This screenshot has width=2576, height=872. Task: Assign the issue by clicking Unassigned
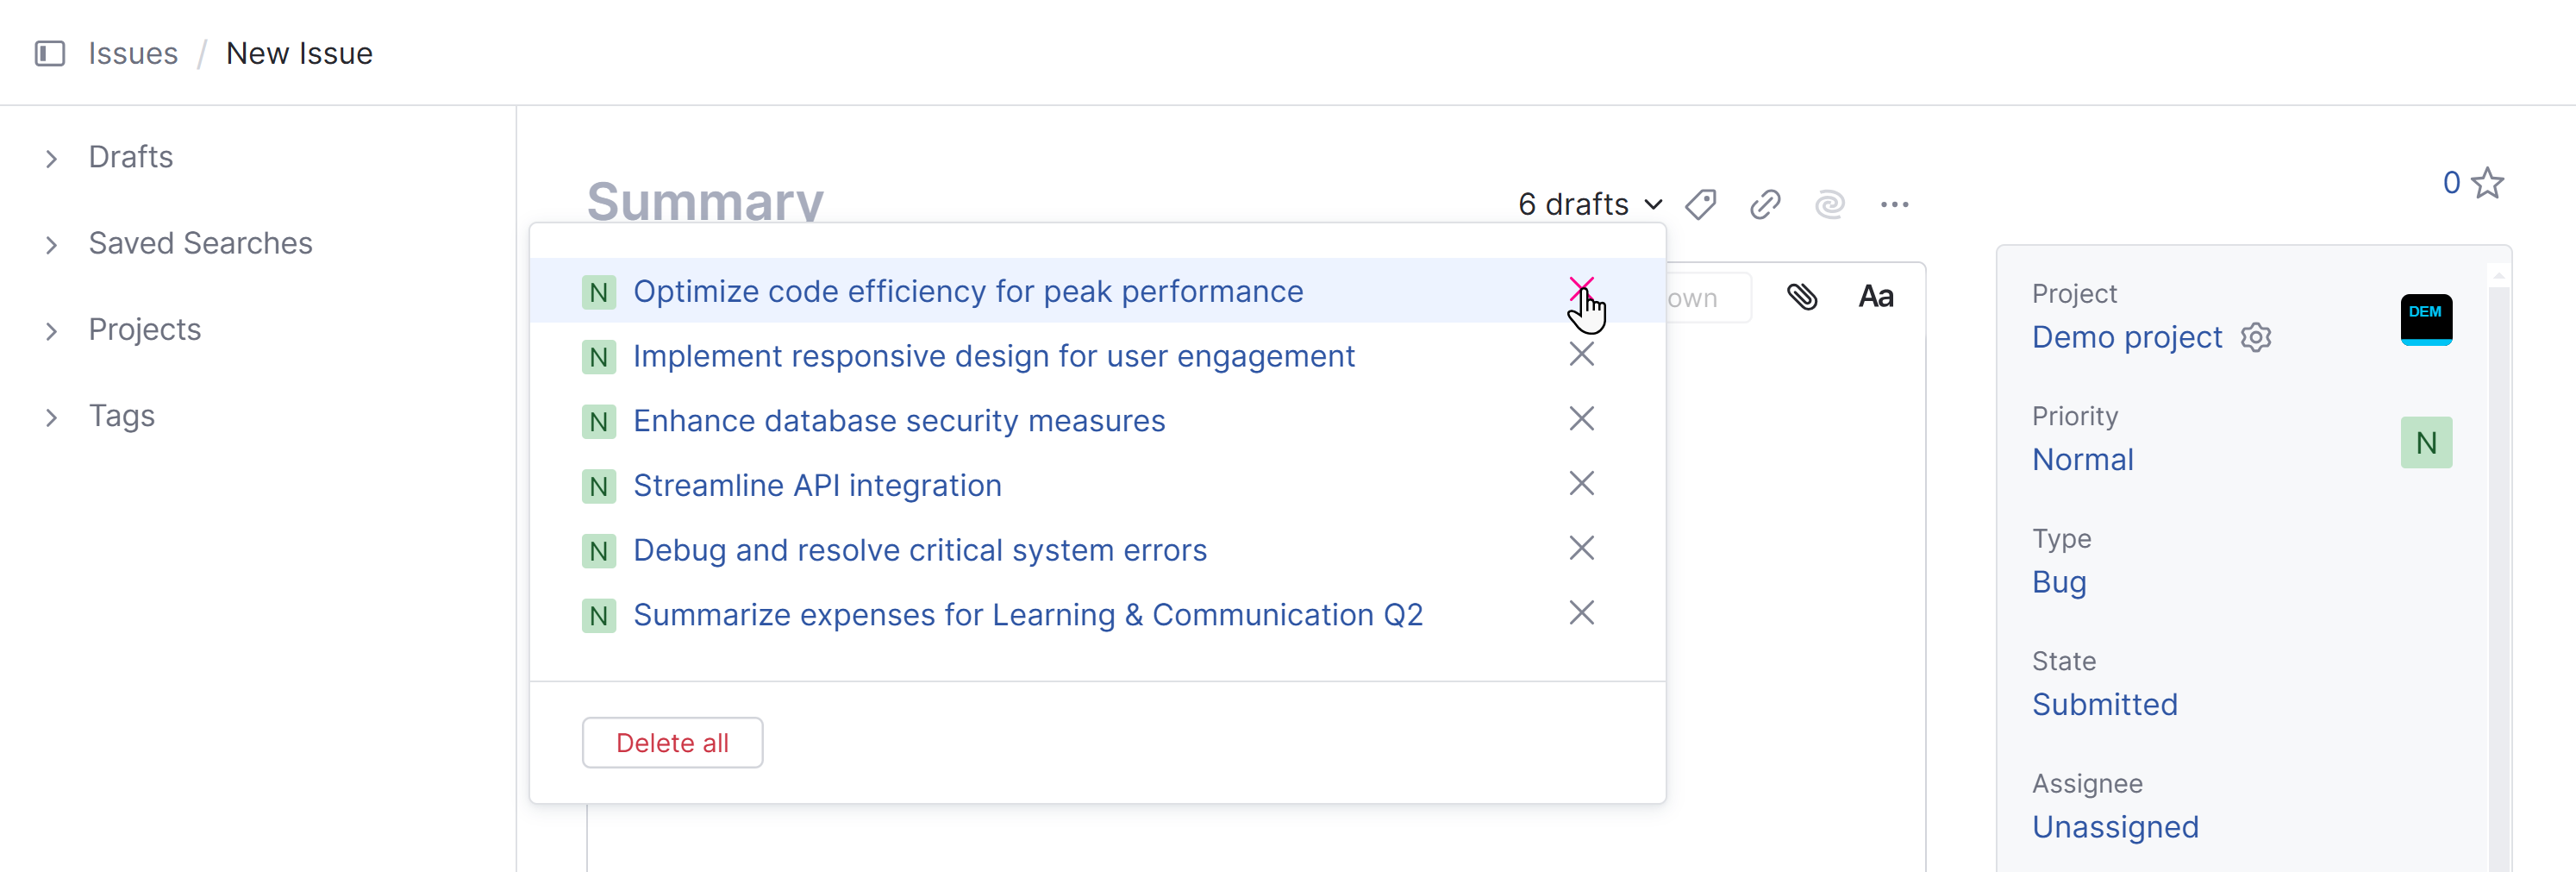click(2114, 827)
